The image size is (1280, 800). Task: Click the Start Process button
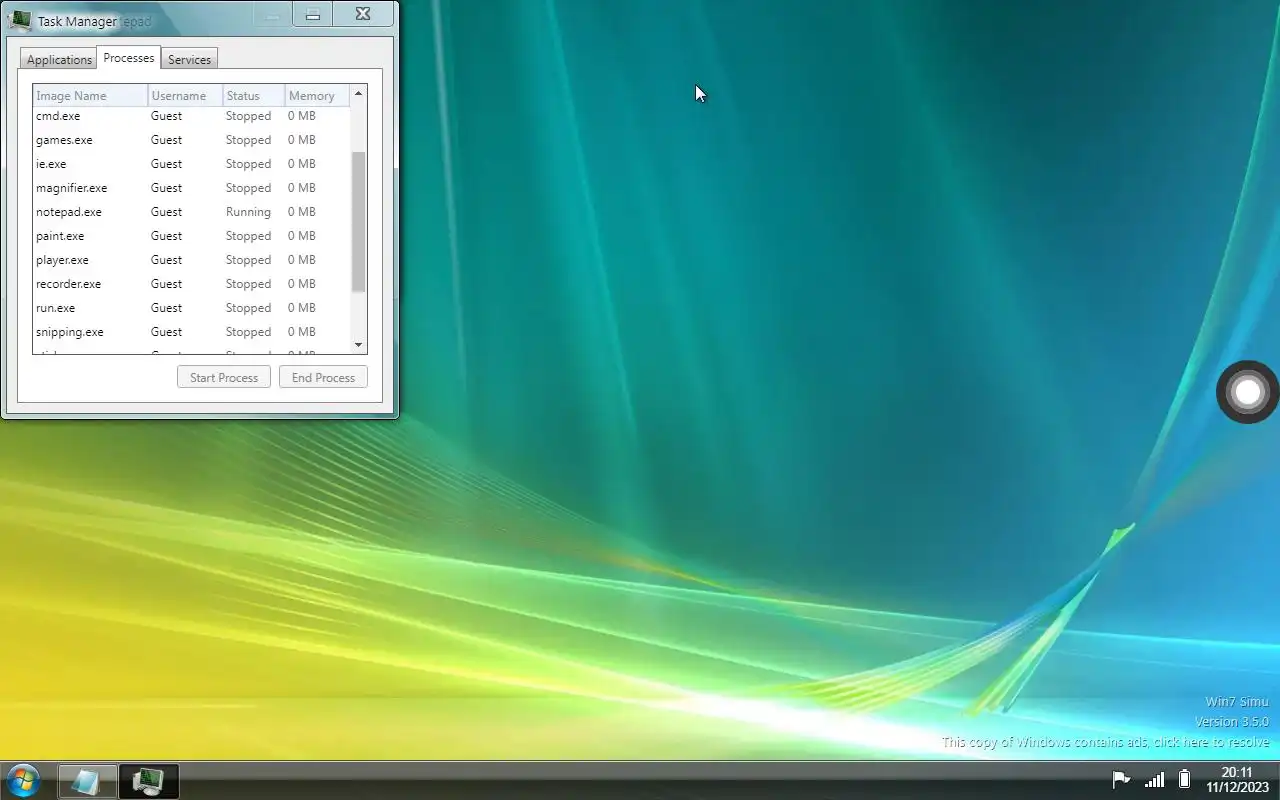point(224,378)
